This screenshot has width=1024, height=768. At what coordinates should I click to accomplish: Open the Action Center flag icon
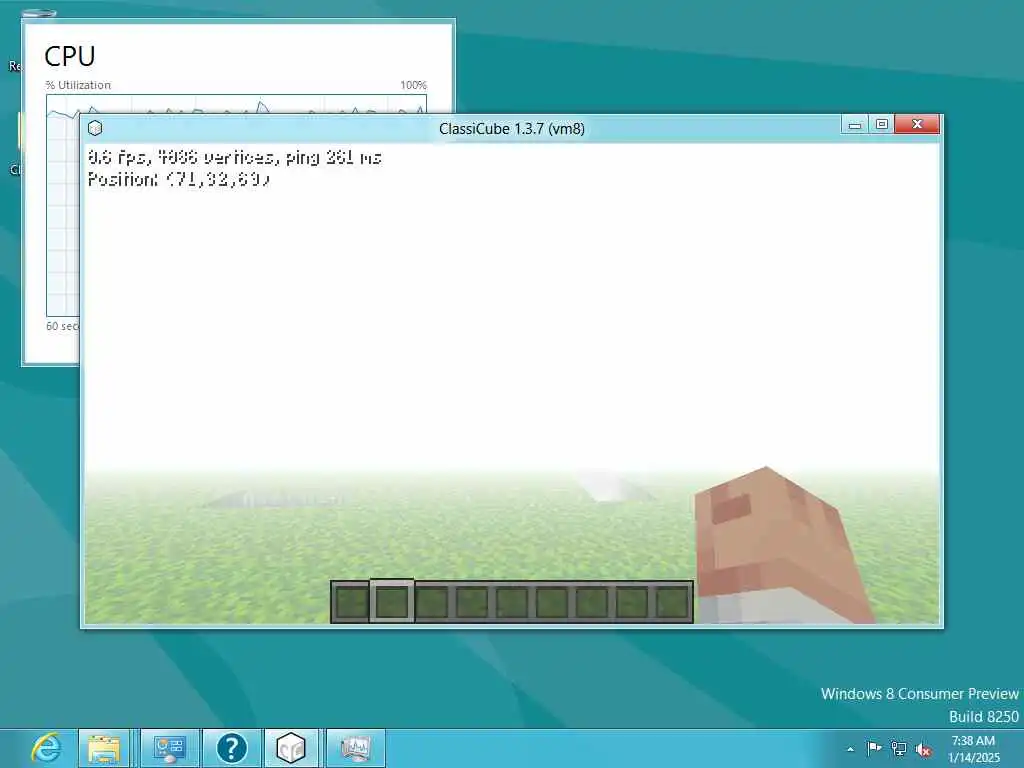[x=874, y=748]
